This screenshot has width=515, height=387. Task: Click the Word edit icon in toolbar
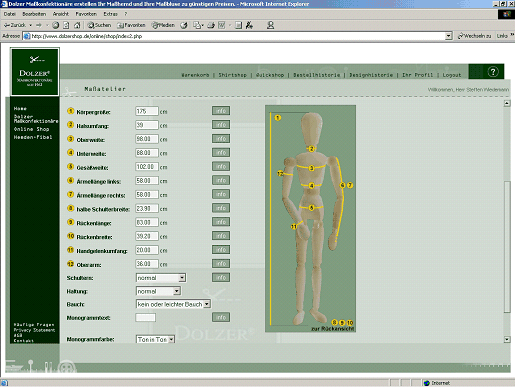click(222, 25)
